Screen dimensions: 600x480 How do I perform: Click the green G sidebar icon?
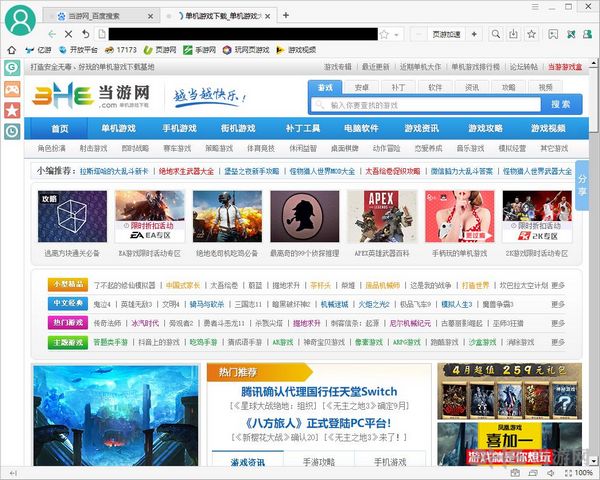click(12, 69)
